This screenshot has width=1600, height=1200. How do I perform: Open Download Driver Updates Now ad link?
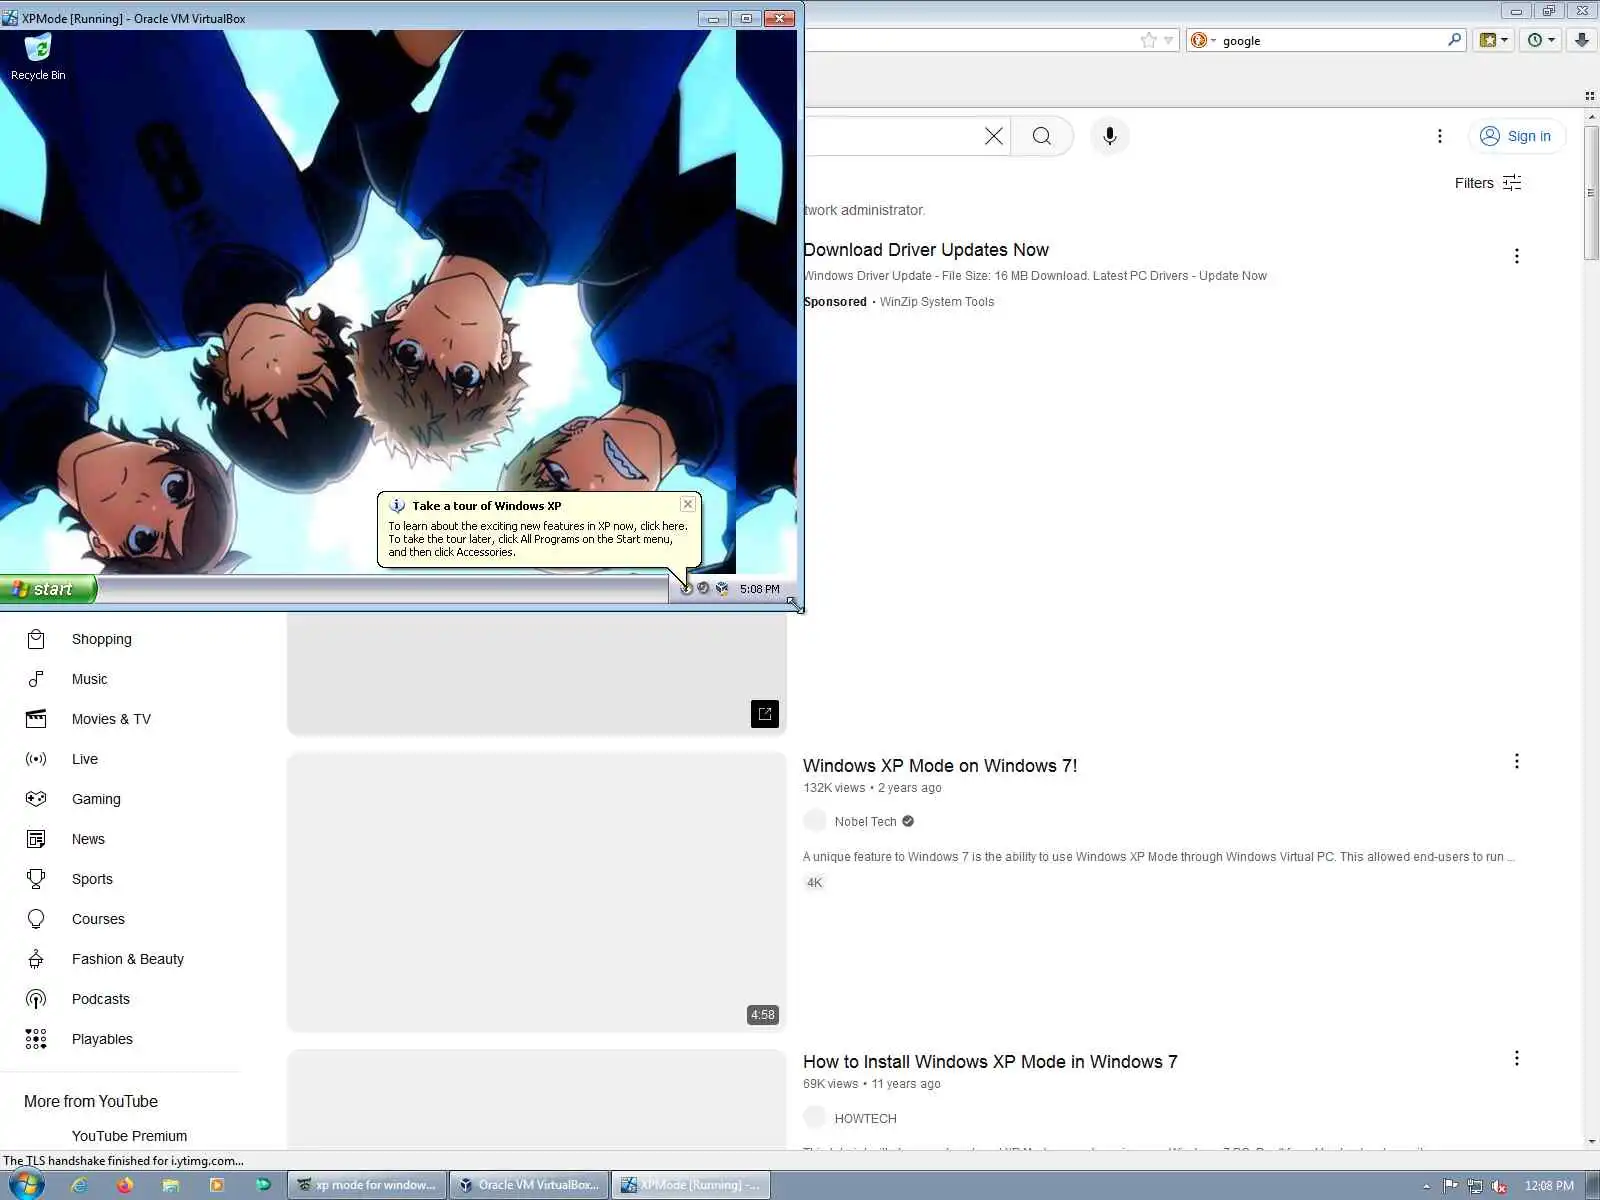[926, 250]
